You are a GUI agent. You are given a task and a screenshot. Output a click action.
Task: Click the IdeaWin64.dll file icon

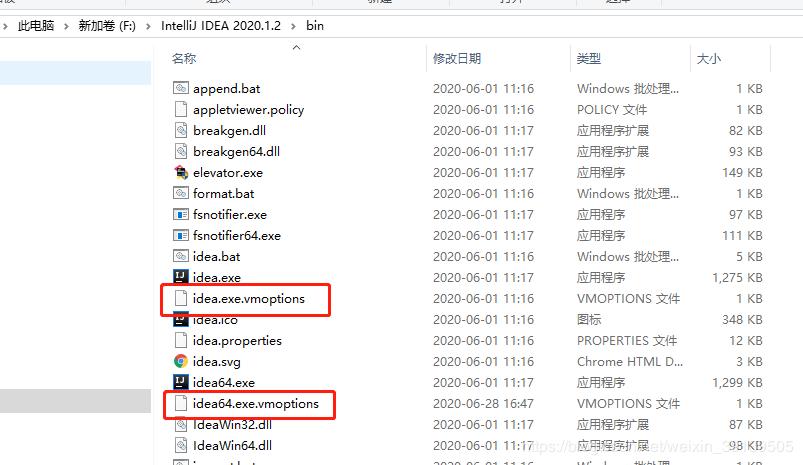coord(181,445)
